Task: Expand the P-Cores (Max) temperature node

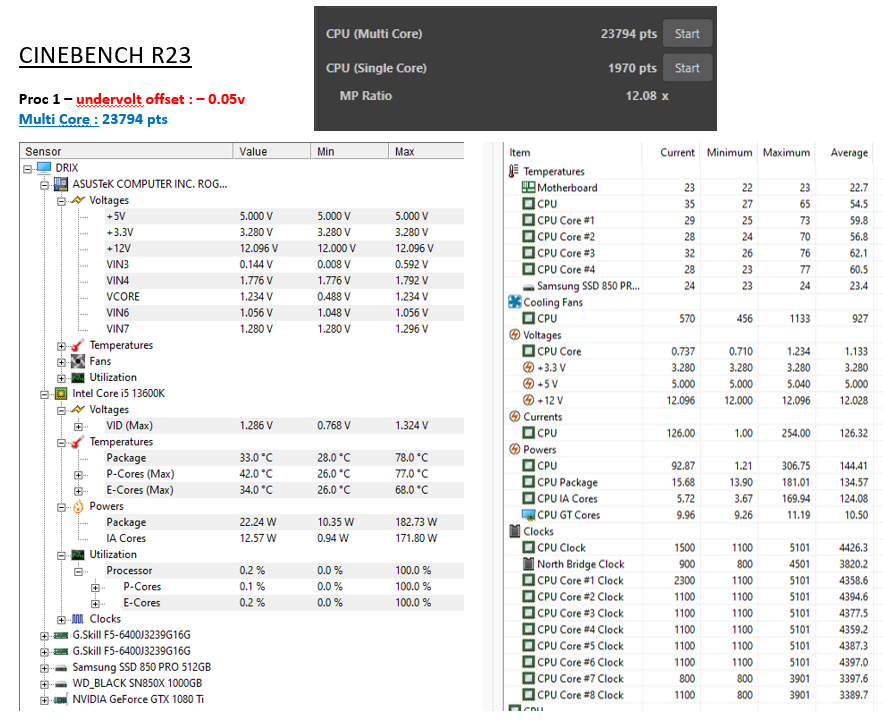Action: tap(78, 475)
